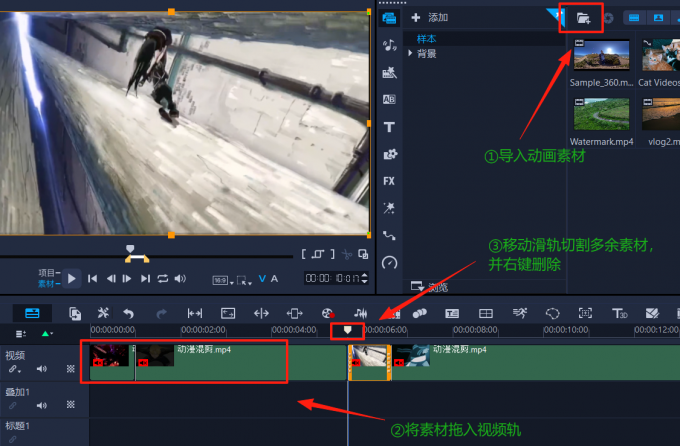680x446 pixels.
Task: Toggle repeat loop playback
Action: [163, 279]
